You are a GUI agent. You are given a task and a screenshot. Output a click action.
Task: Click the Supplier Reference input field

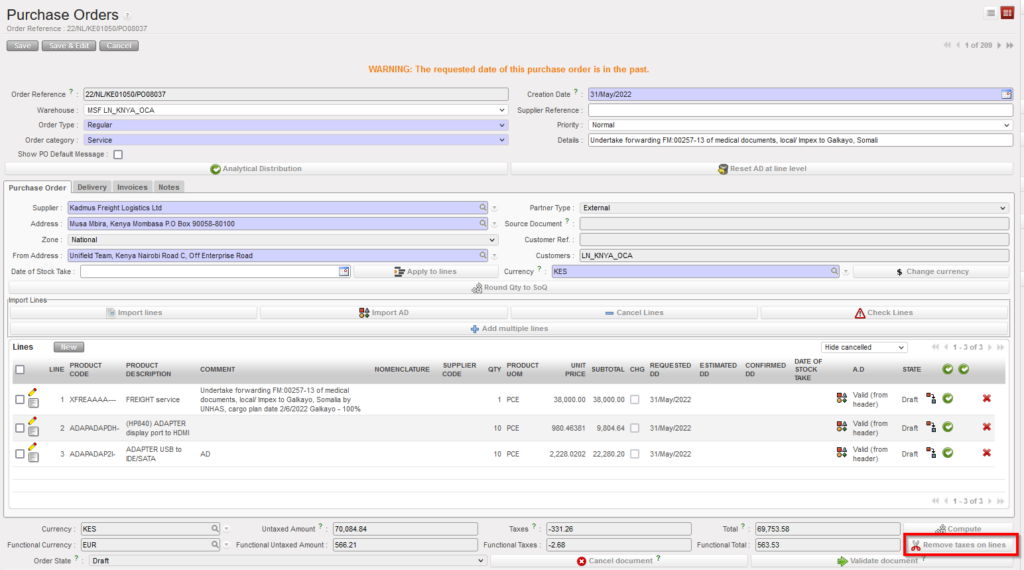pyautogui.click(x=801, y=110)
